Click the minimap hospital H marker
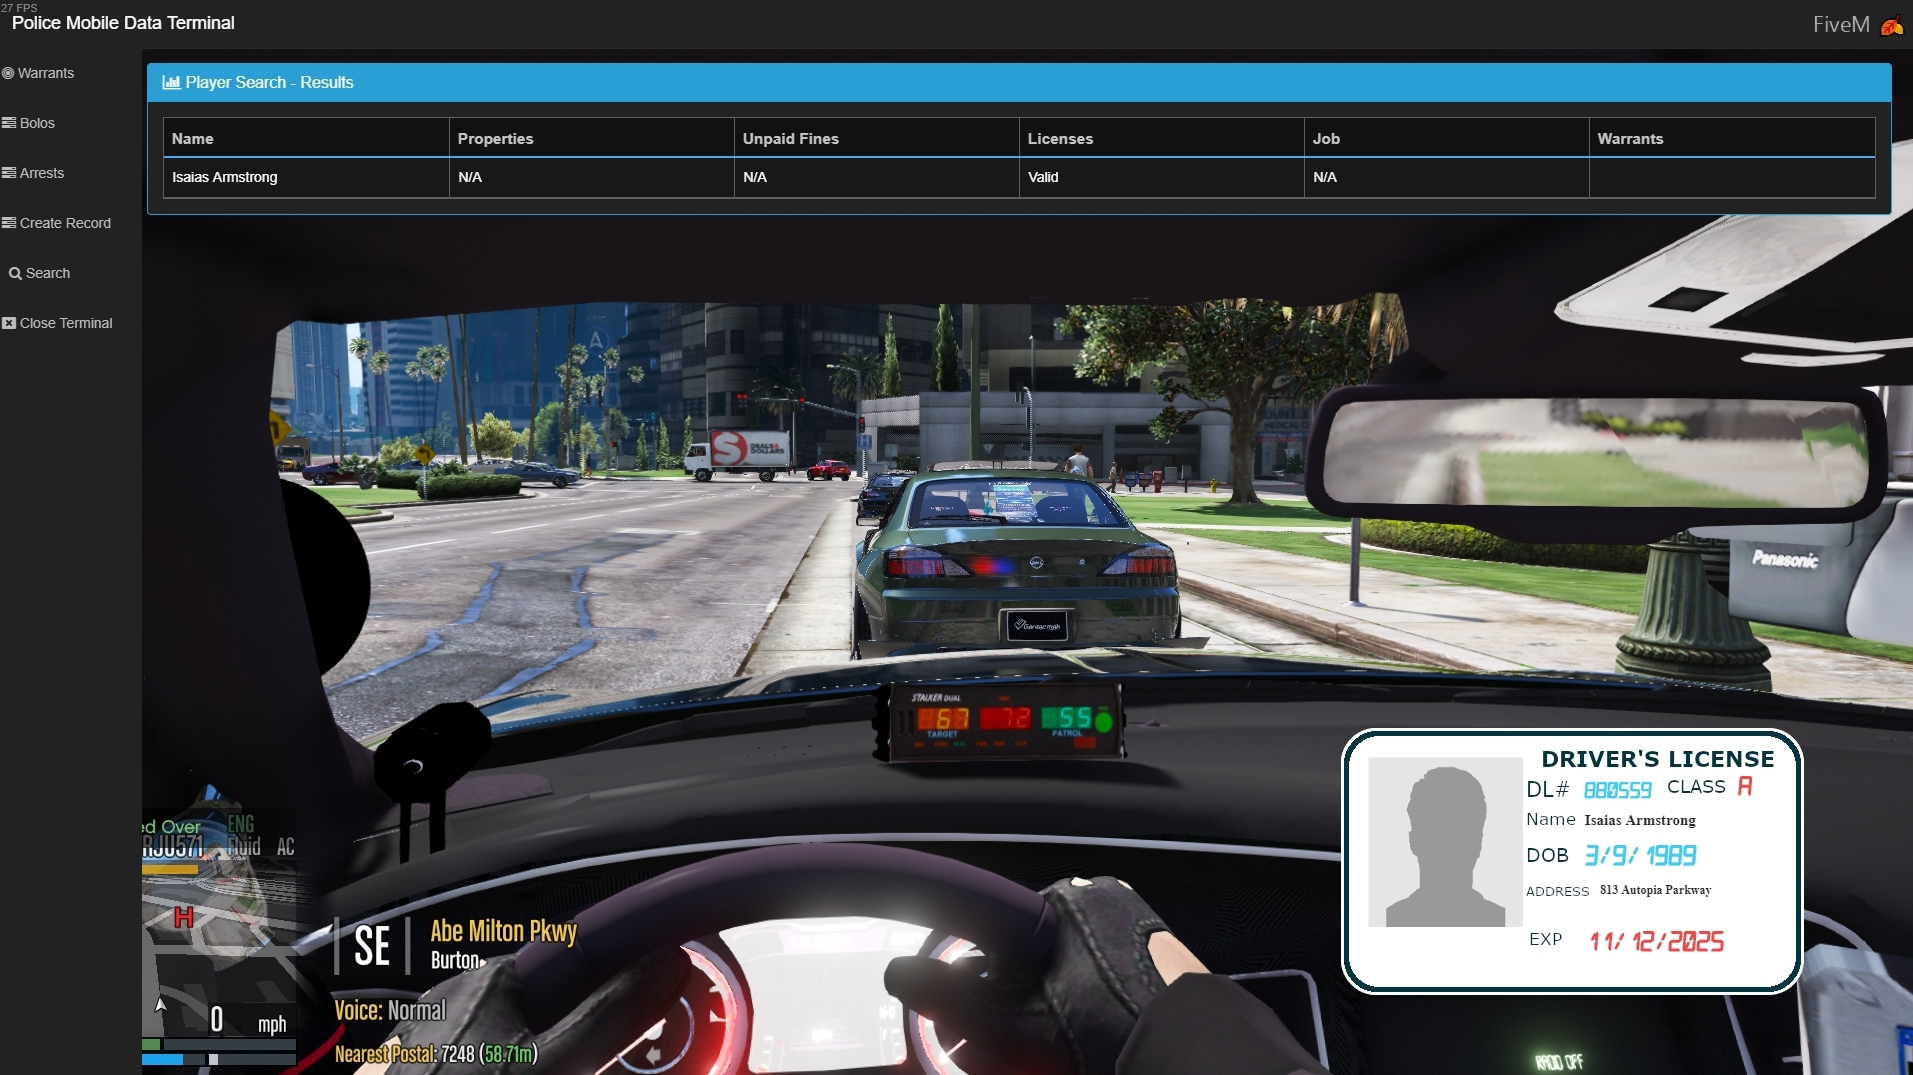This screenshot has height=1075, width=1913. 183,917
